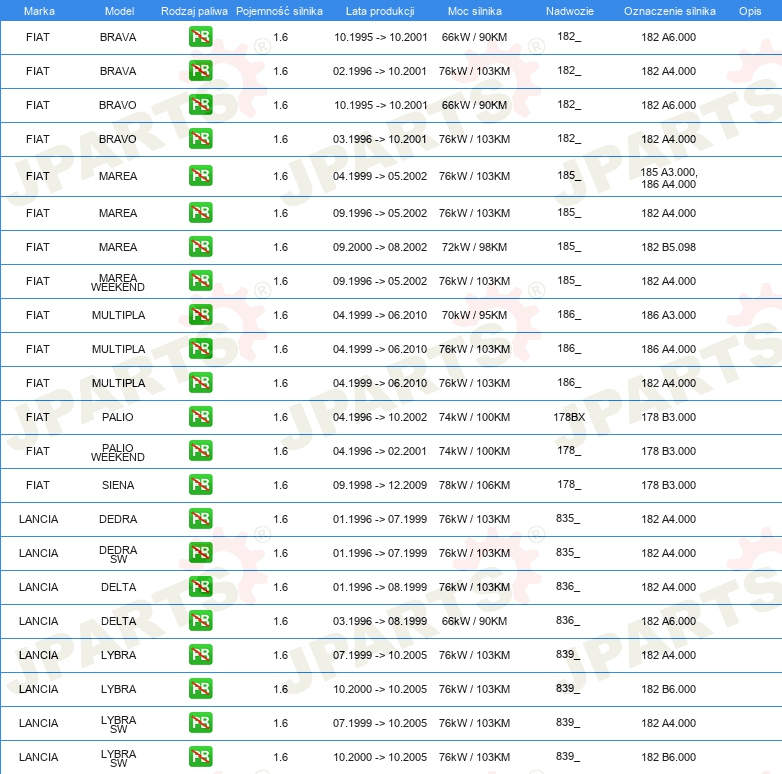Click the 178BX body code

coord(569,417)
